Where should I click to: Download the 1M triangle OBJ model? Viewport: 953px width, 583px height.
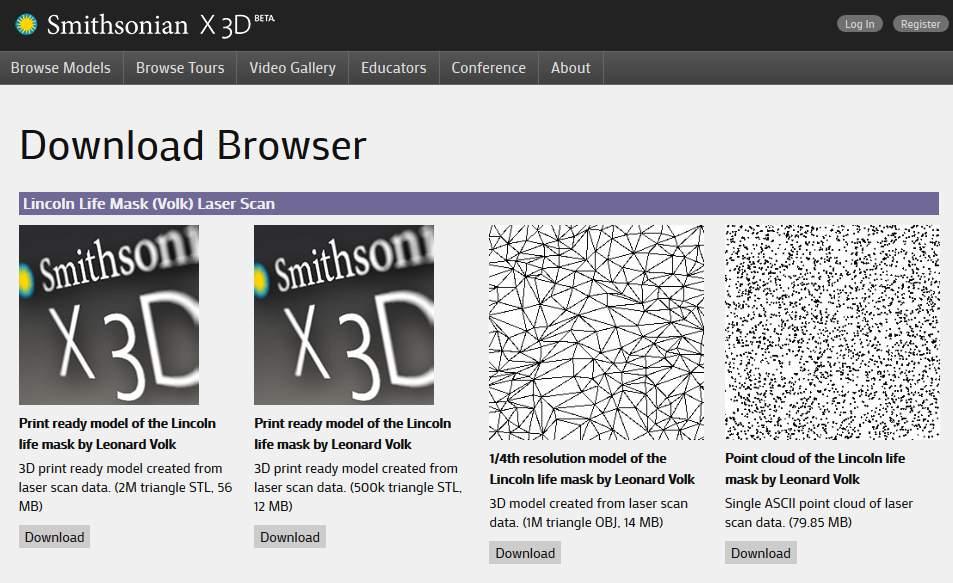tap(525, 553)
